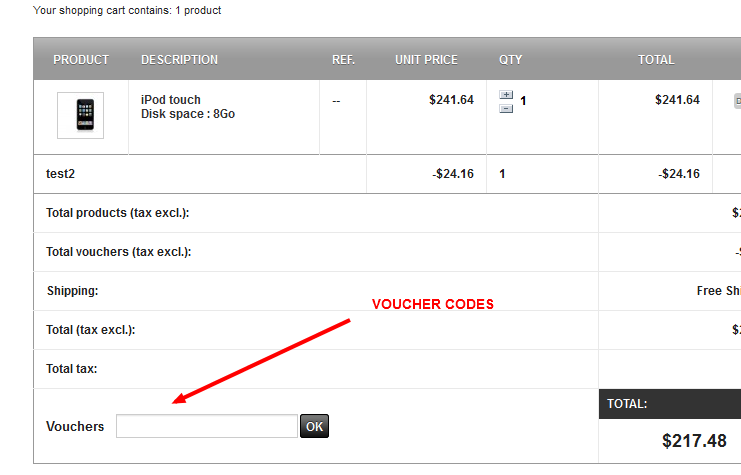This screenshot has width=741, height=475.
Task: Click the red VOUCHER CODES annotation
Action: (x=433, y=305)
